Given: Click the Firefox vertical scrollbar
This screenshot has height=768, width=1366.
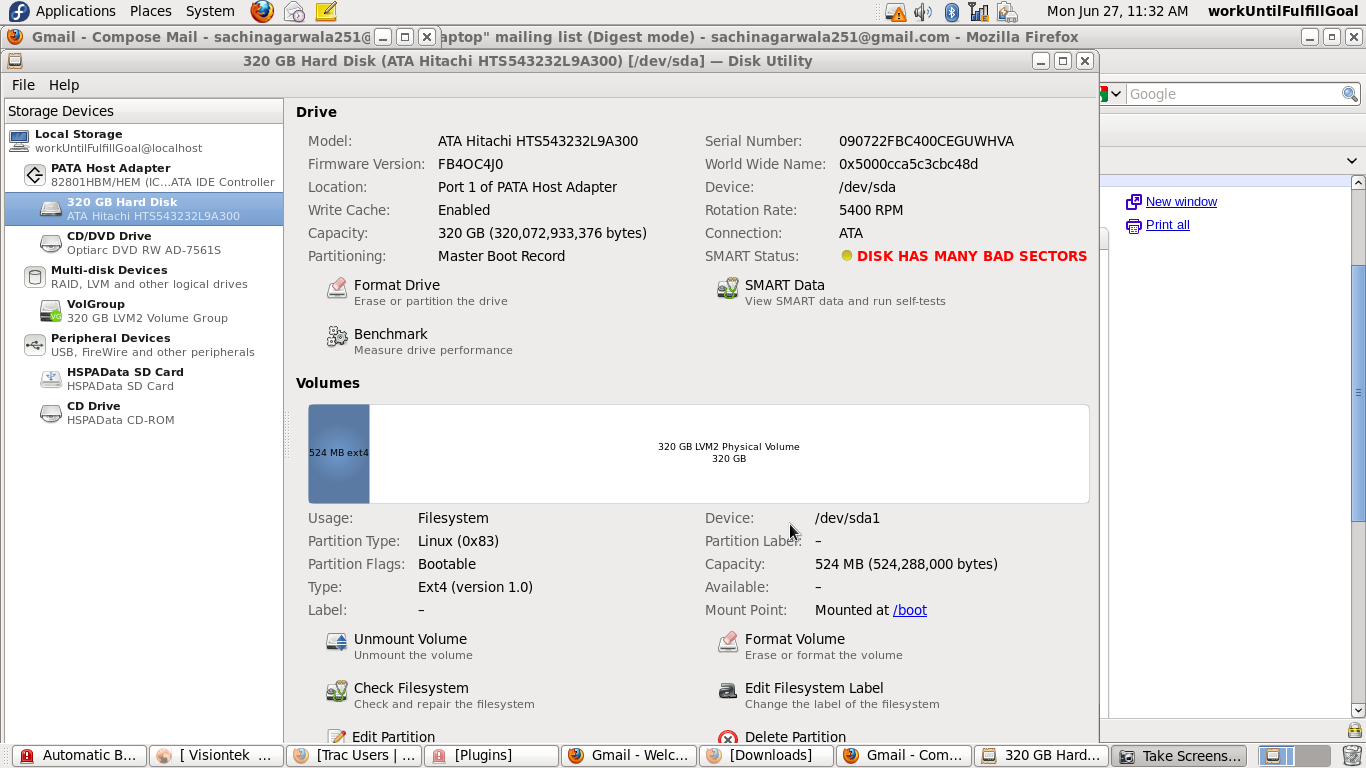Looking at the screenshot, I should [1358, 393].
